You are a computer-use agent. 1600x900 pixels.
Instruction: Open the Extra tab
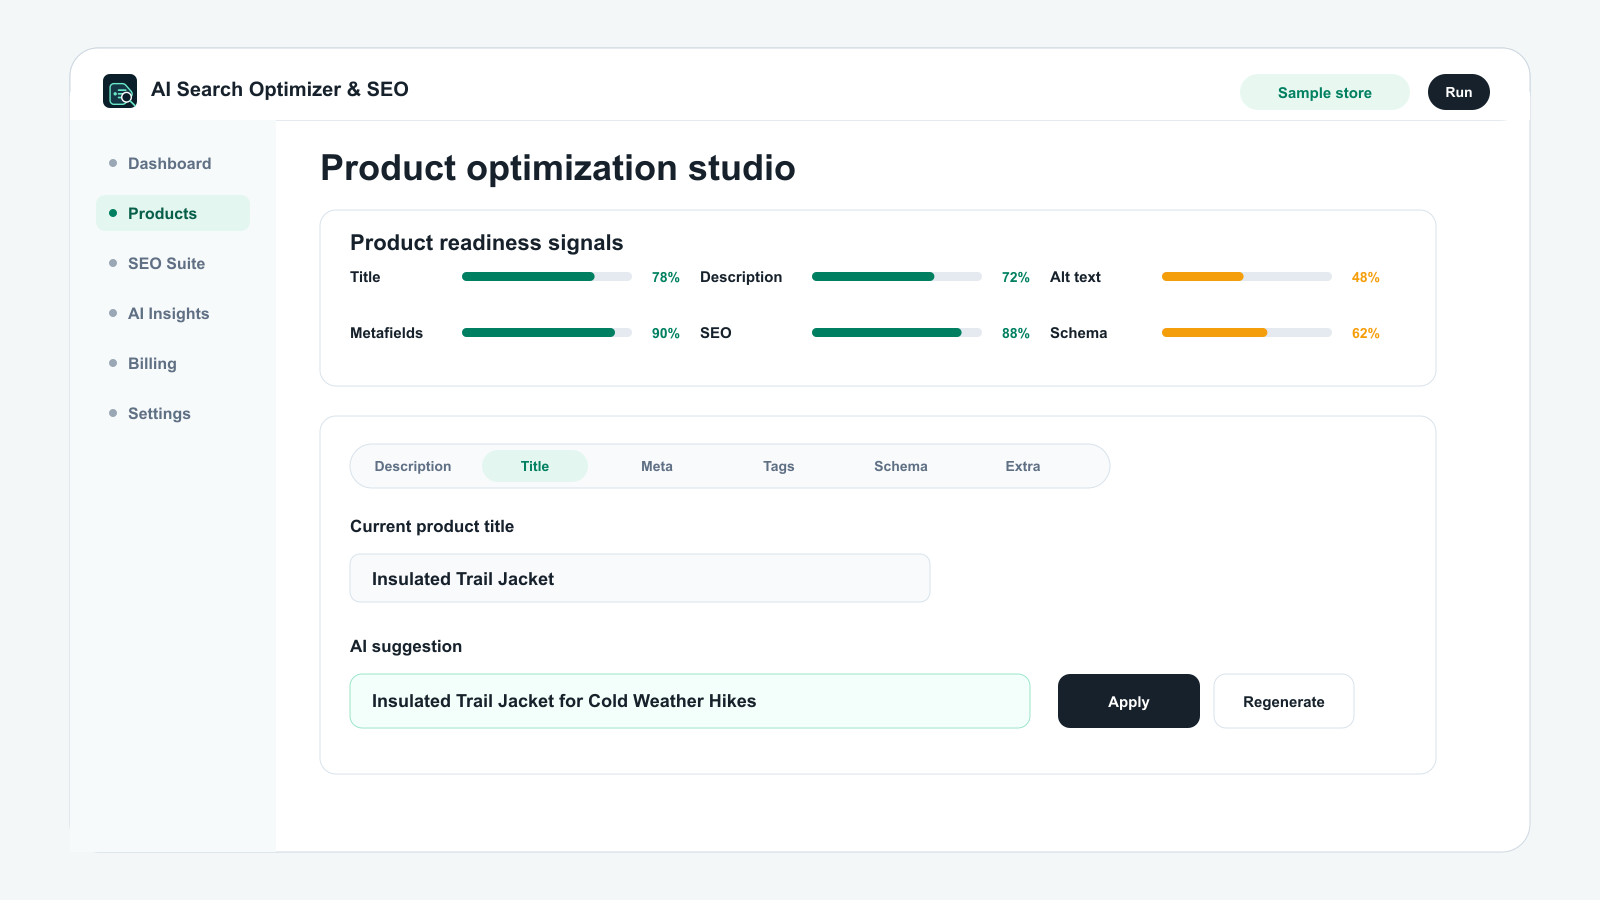[1023, 466]
